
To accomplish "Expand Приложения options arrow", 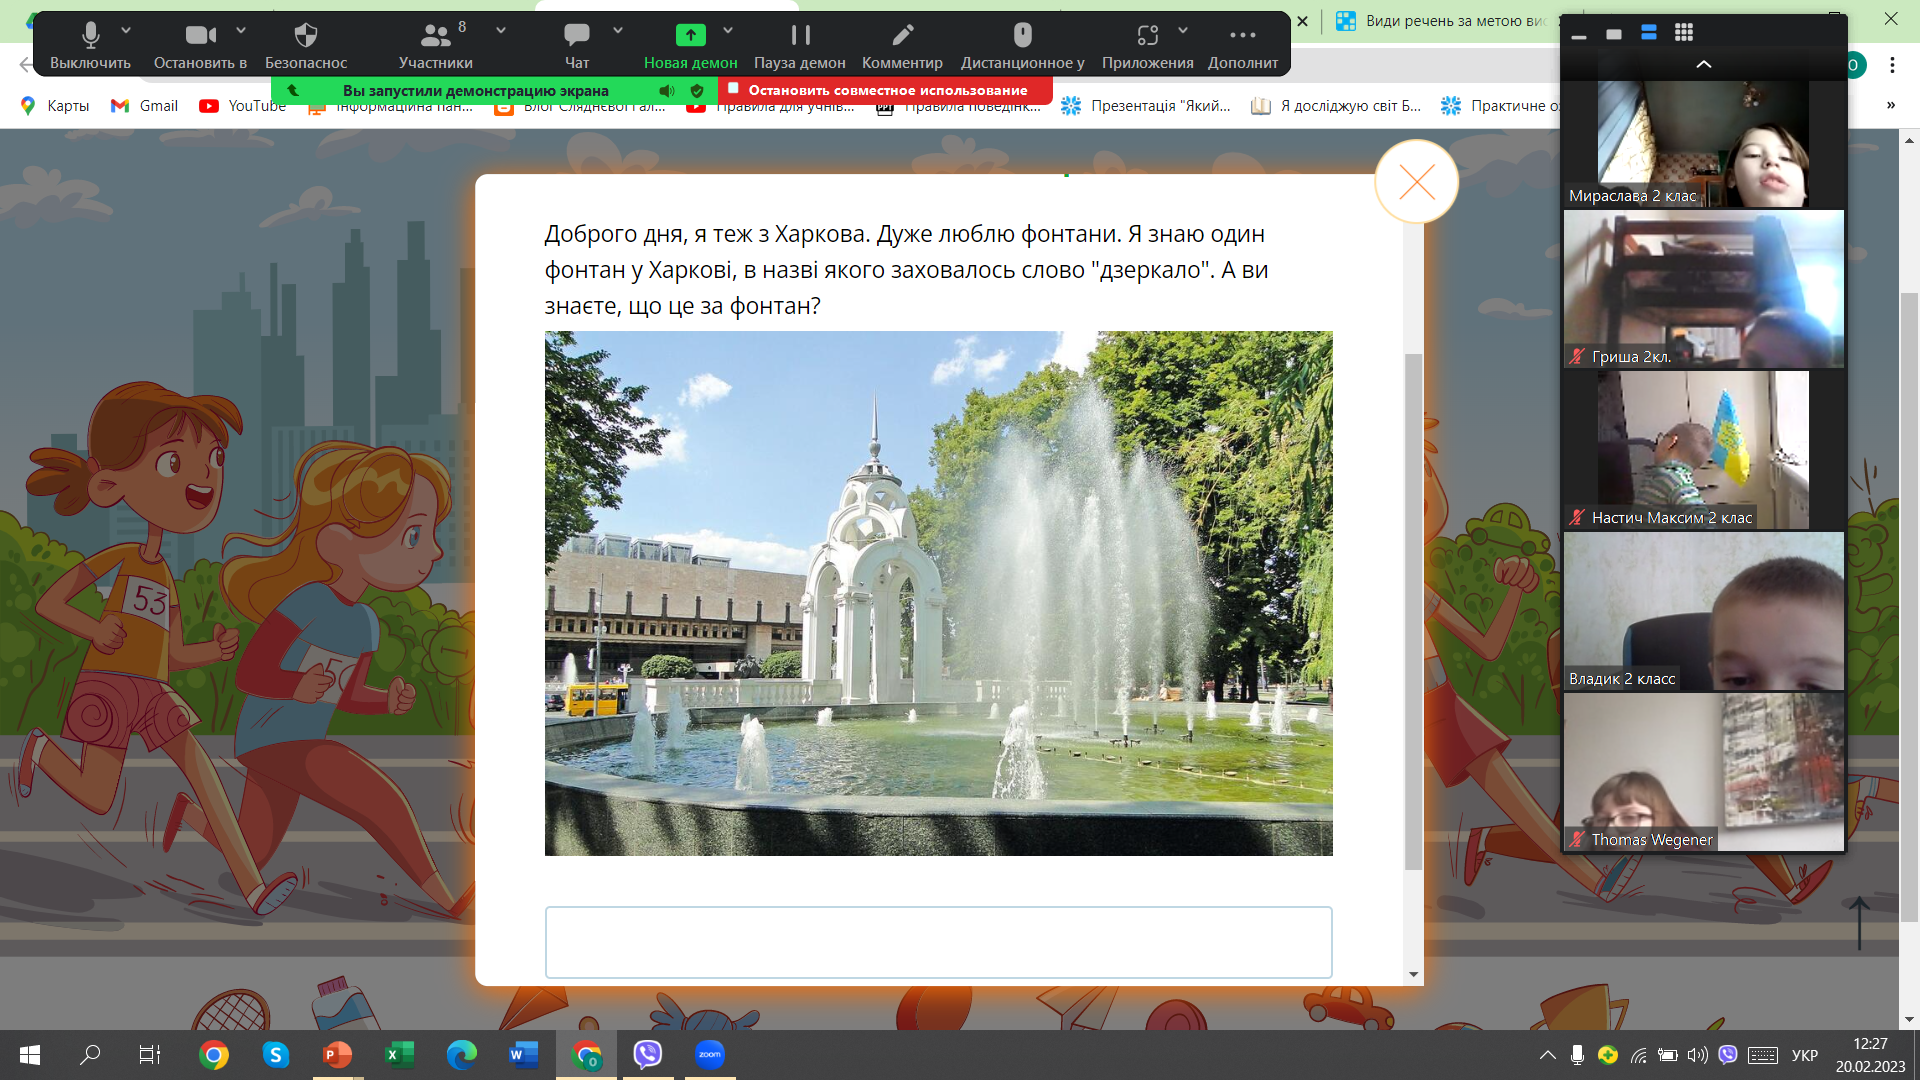I will click(x=1183, y=30).
